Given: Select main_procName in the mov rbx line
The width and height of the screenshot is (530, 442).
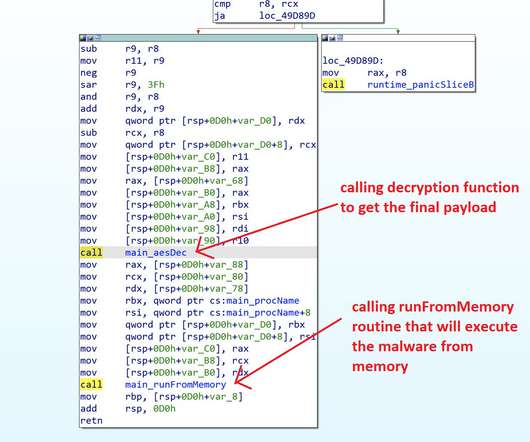Looking at the screenshot, I should pos(263,301).
